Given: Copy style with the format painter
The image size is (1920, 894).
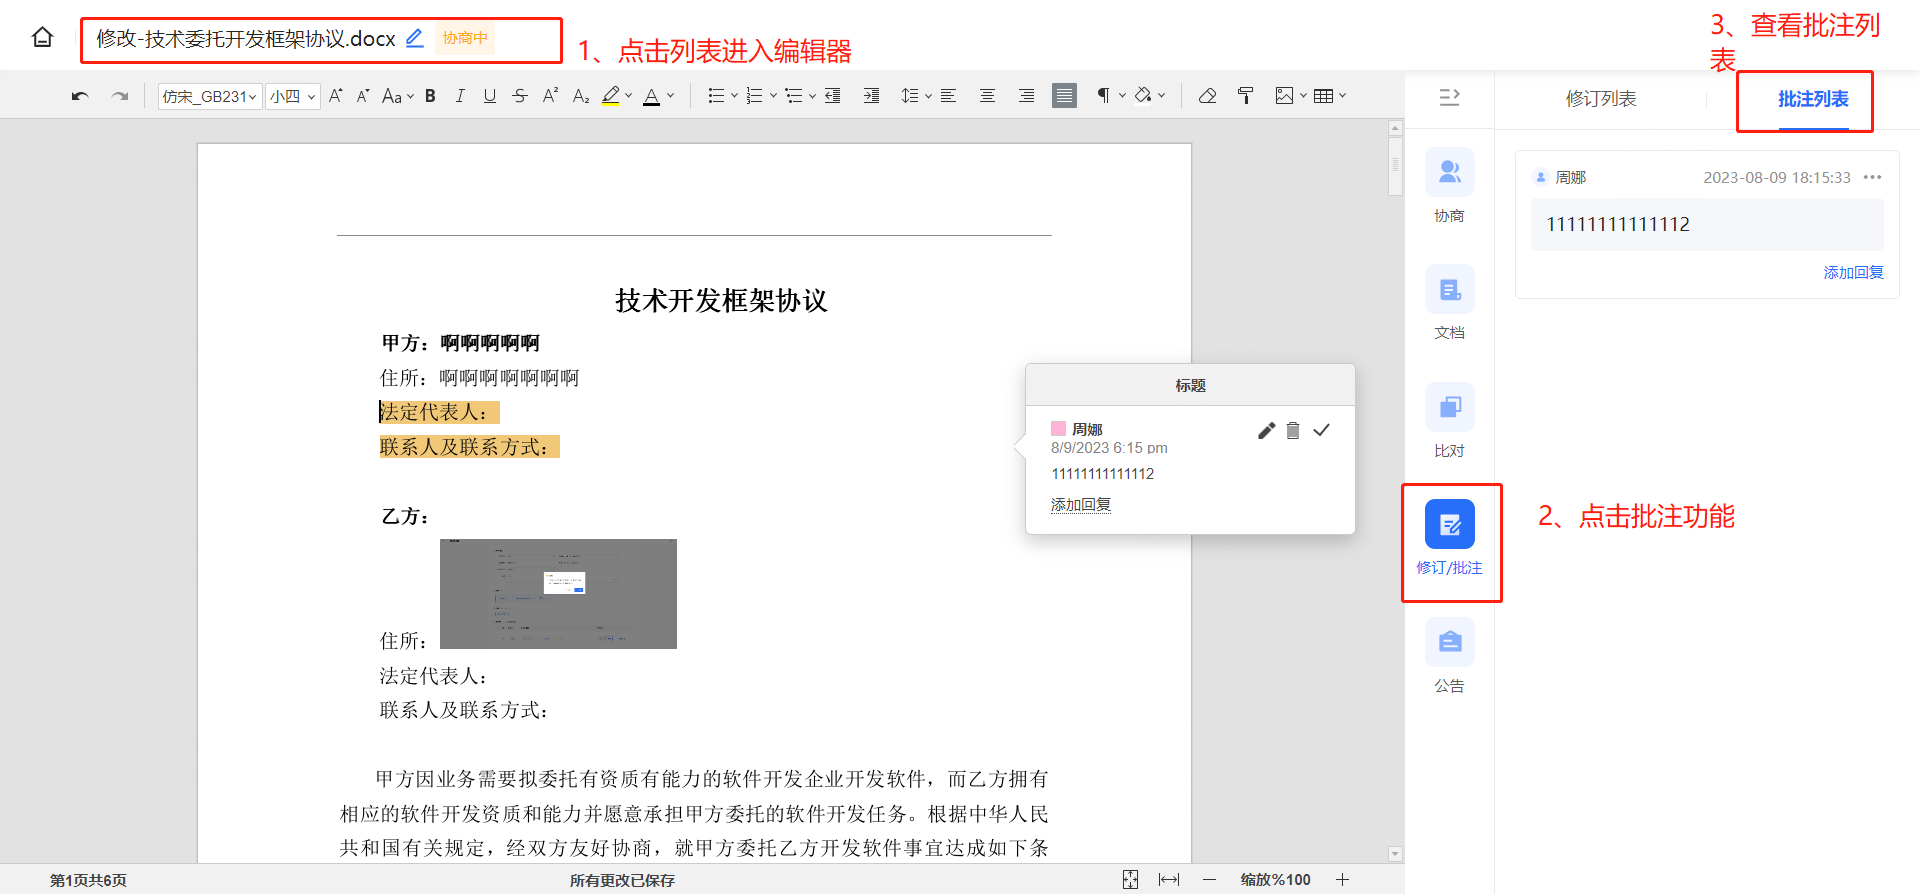Looking at the screenshot, I should 1245,96.
